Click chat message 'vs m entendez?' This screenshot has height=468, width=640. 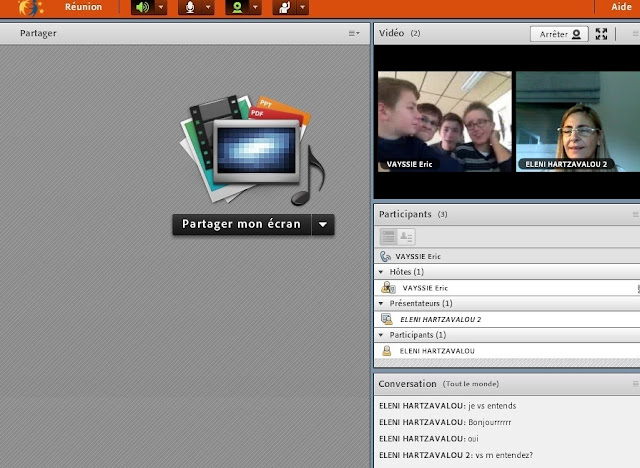pyautogui.click(x=504, y=455)
